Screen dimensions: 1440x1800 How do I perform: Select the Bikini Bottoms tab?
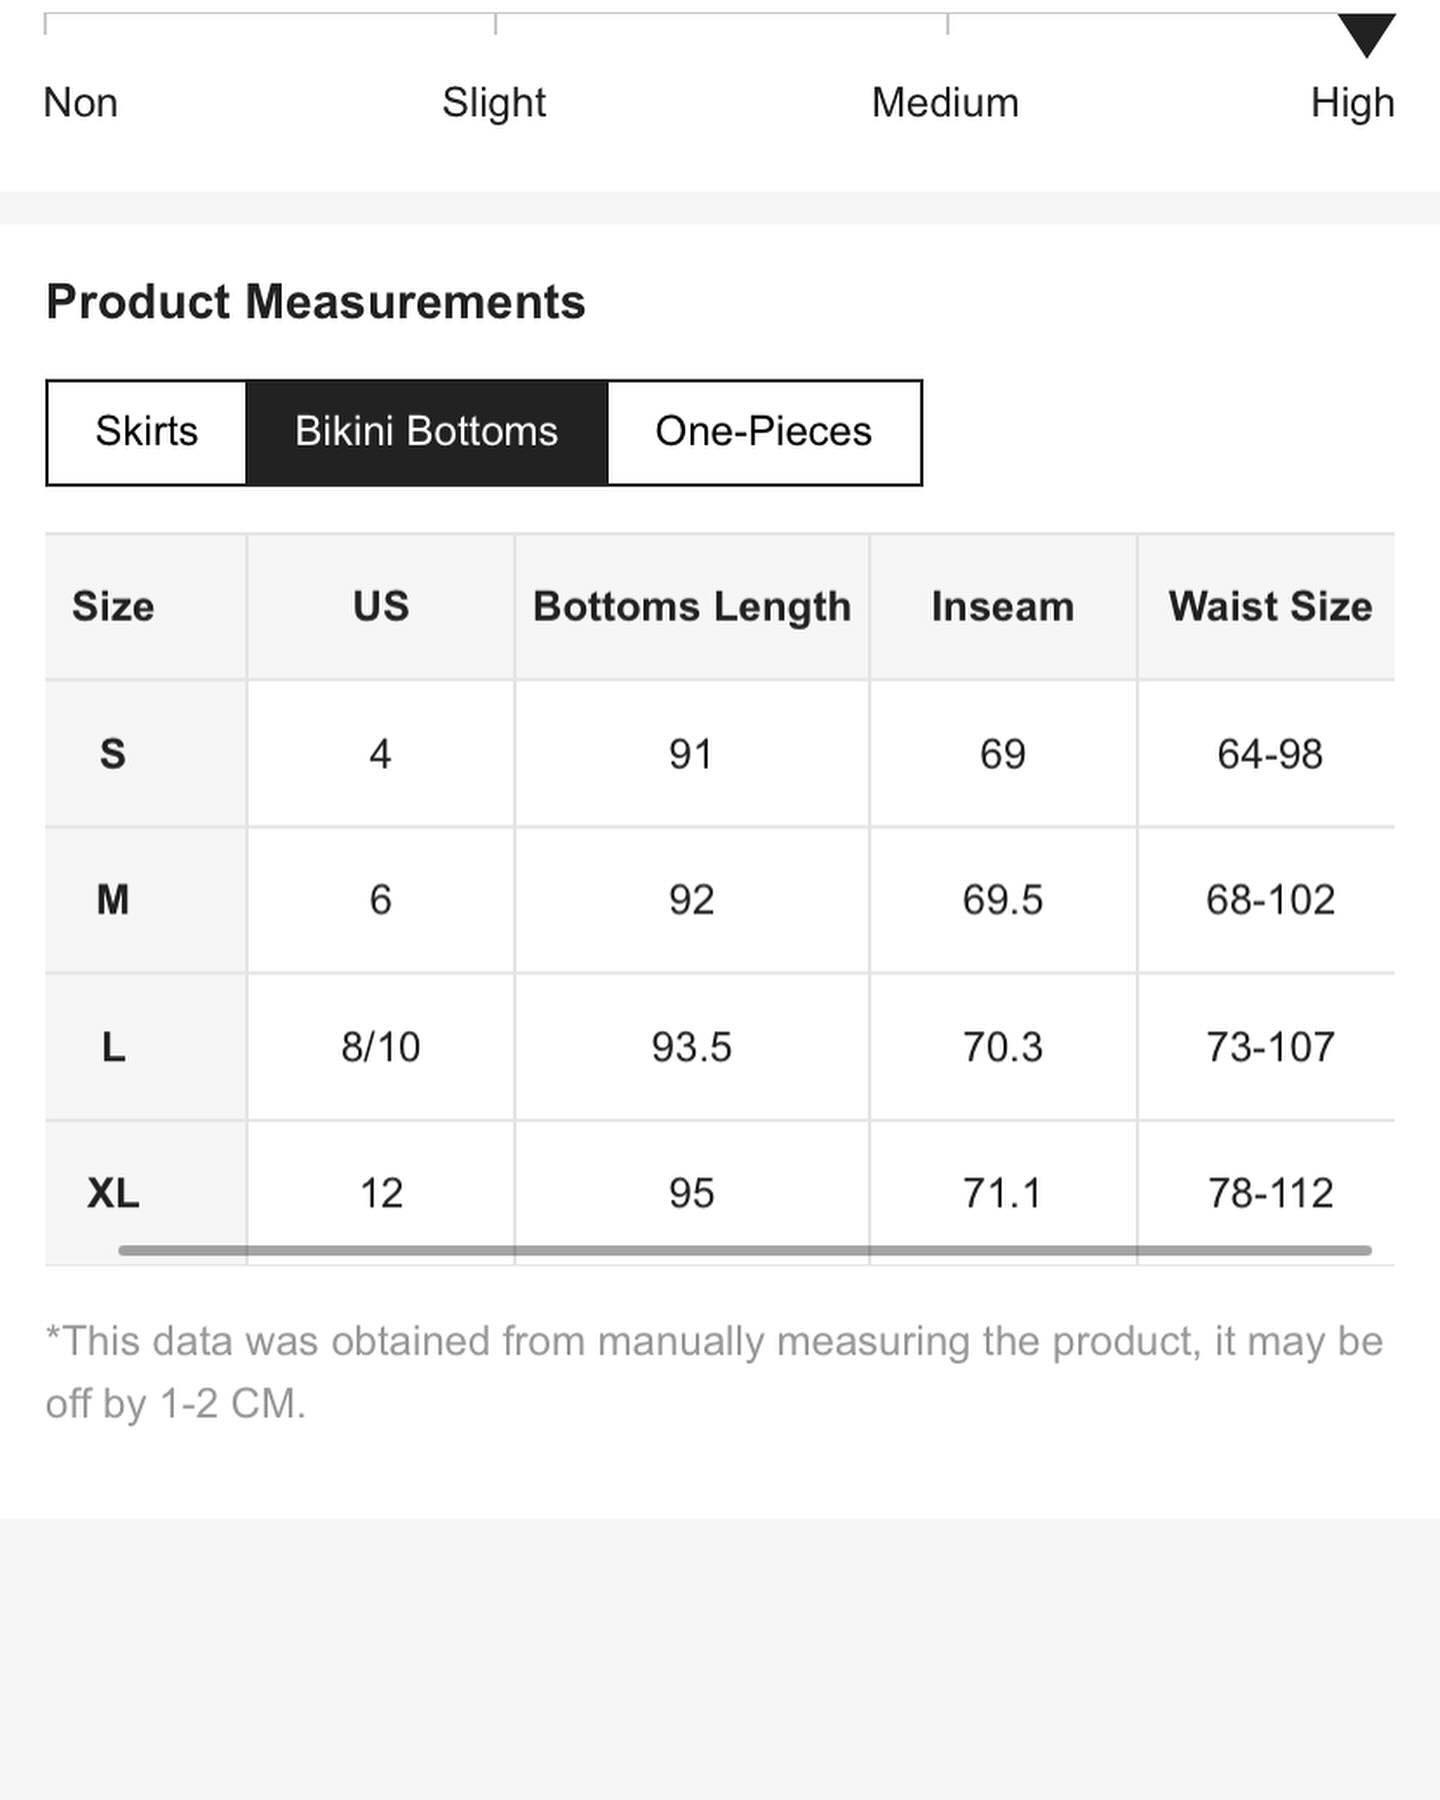click(x=426, y=432)
